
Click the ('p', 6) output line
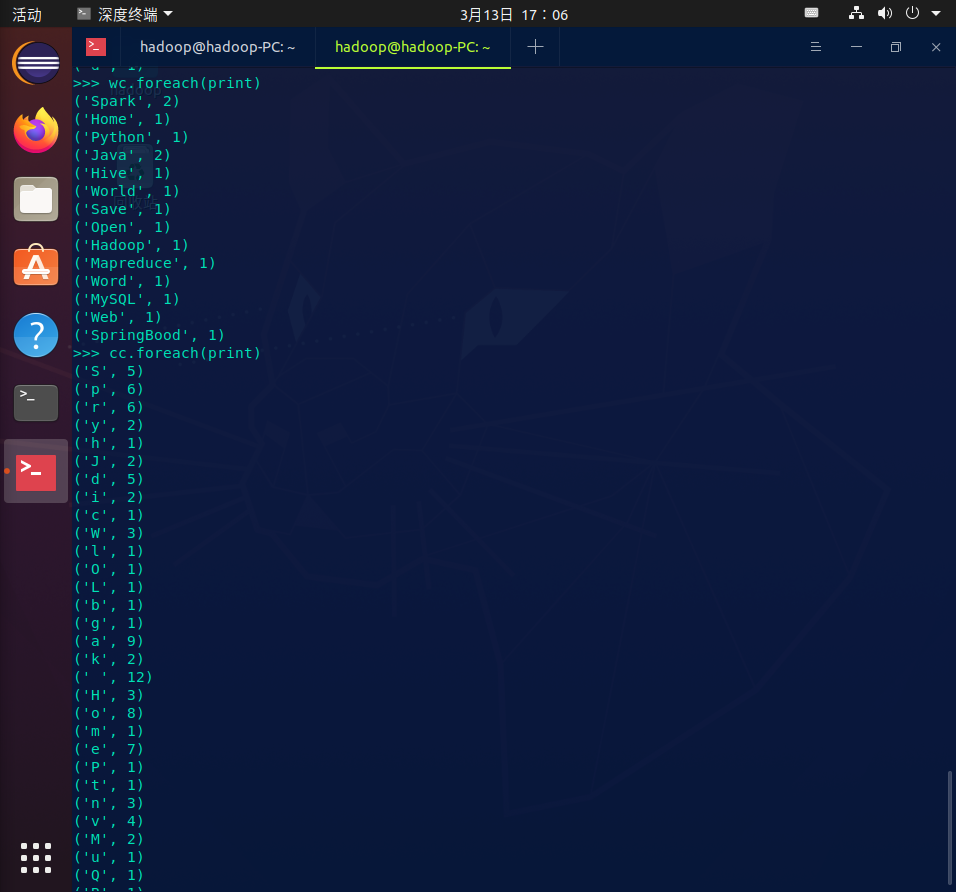(109, 389)
